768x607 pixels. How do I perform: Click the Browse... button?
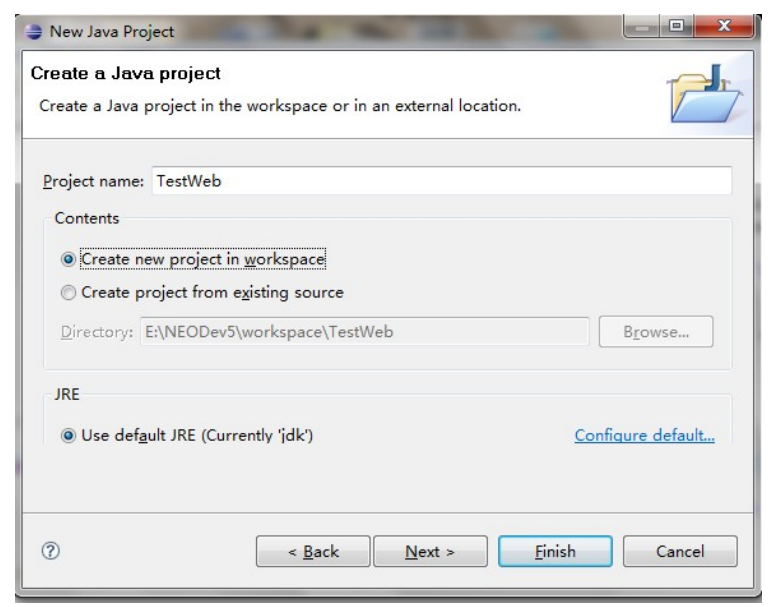656,332
